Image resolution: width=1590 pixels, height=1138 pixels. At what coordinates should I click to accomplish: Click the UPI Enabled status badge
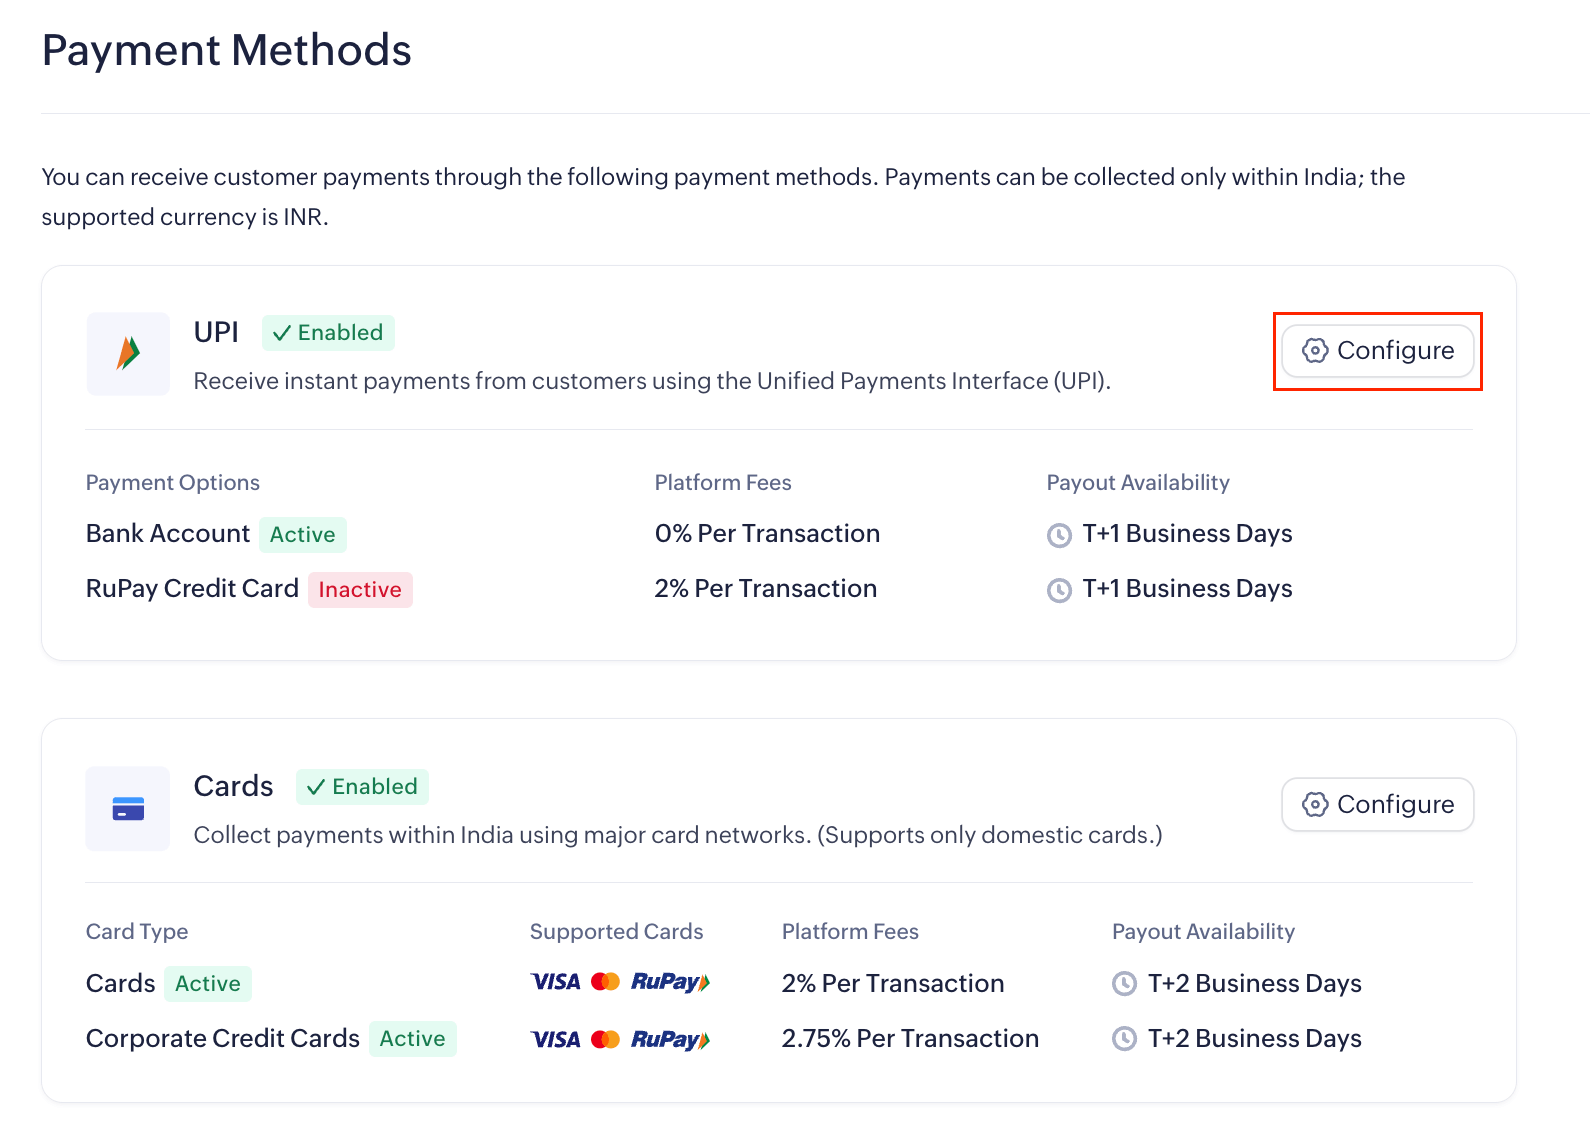(x=328, y=333)
